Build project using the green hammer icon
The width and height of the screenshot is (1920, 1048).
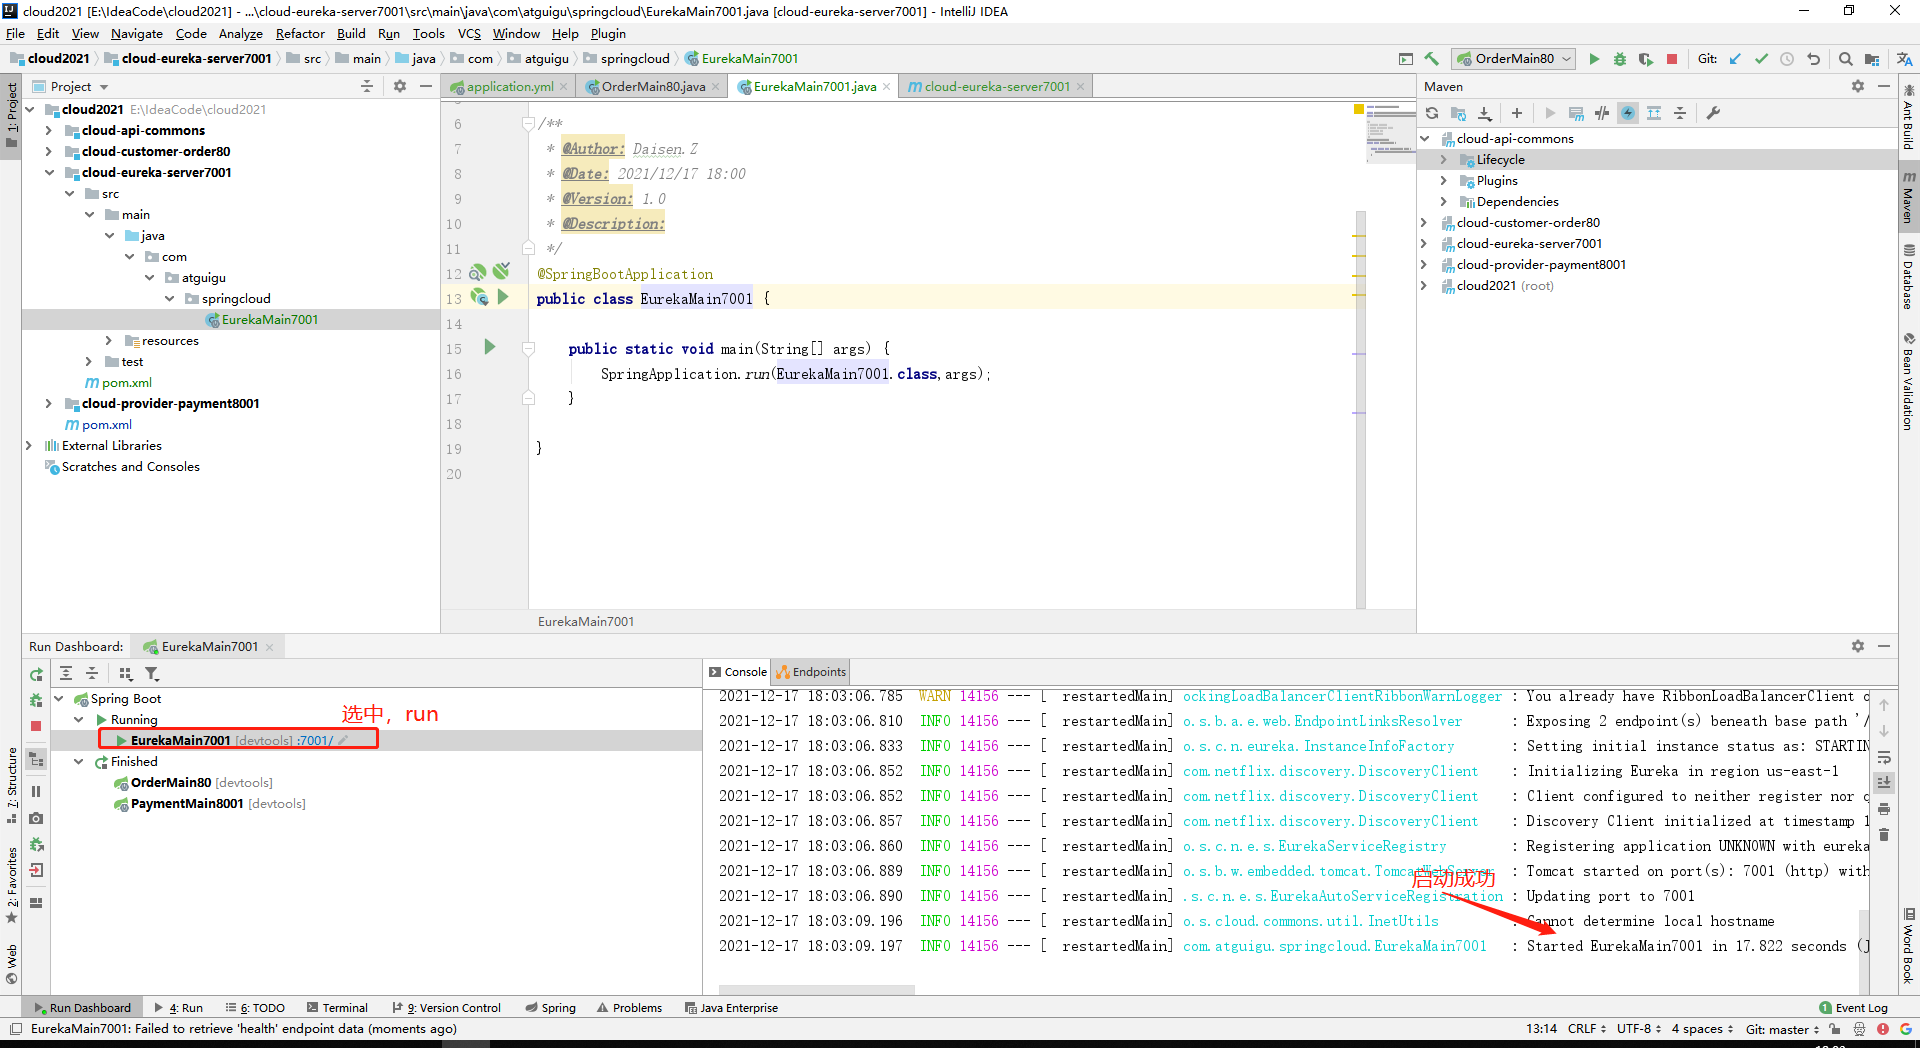coord(1431,59)
